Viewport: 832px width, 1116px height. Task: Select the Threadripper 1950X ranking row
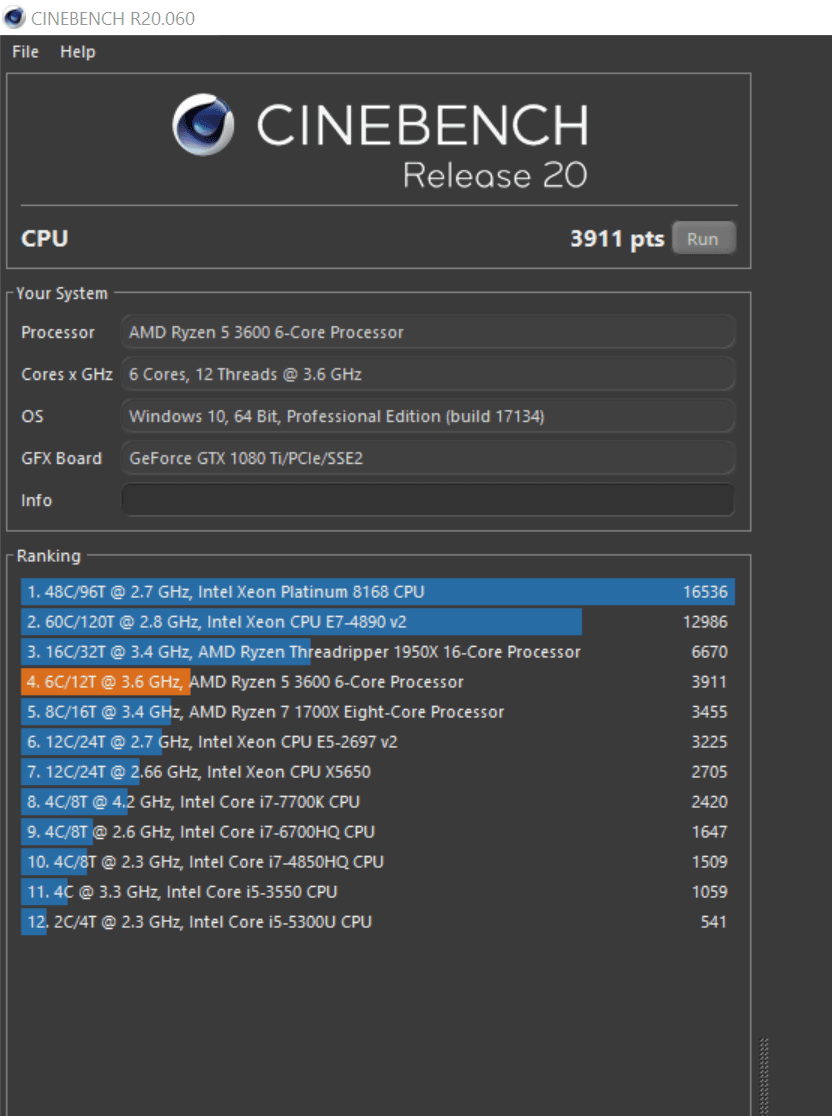click(x=377, y=652)
